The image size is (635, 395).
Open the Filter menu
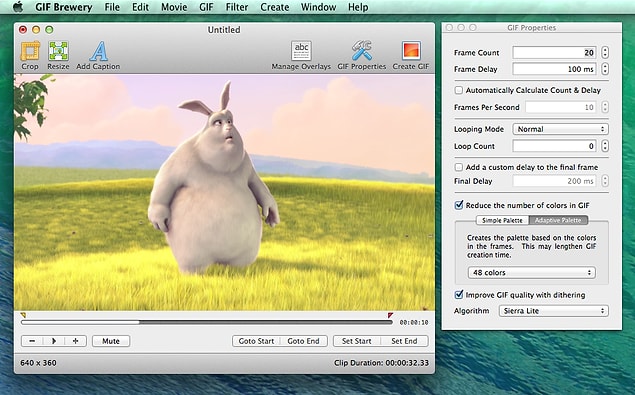click(x=237, y=7)
